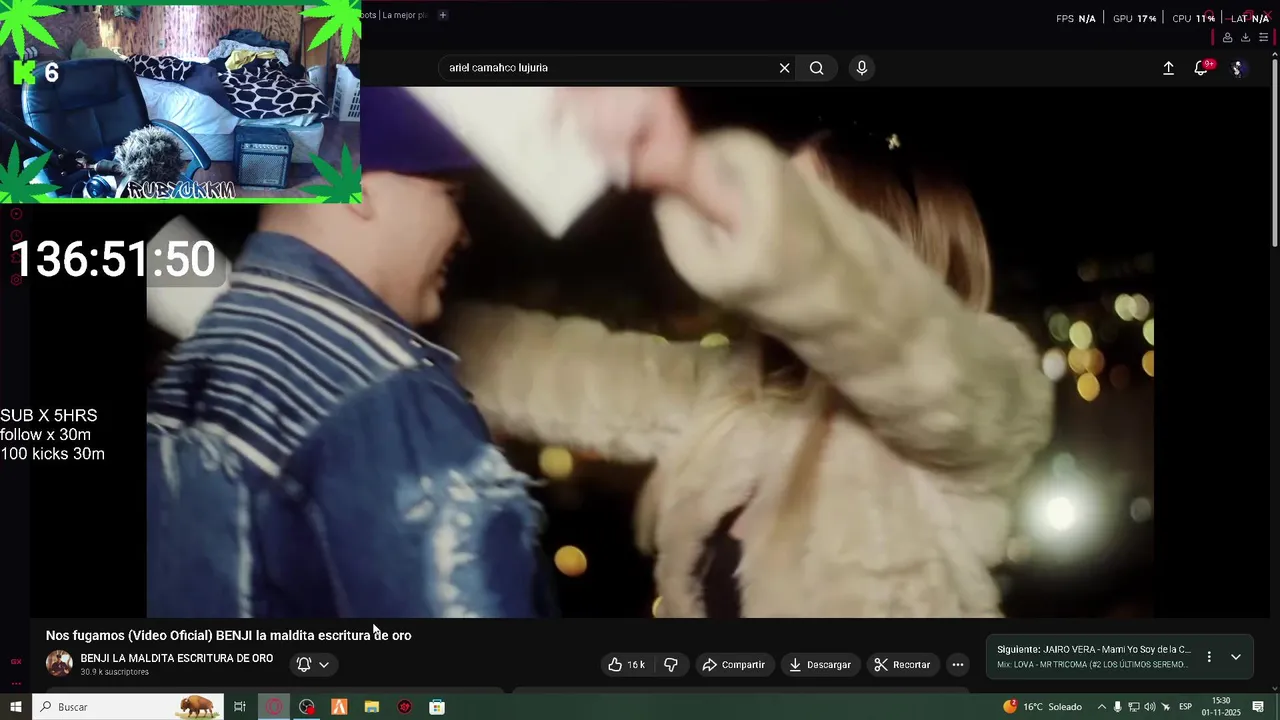
Task: Click the microphone tray icon
Action: 1118,707
